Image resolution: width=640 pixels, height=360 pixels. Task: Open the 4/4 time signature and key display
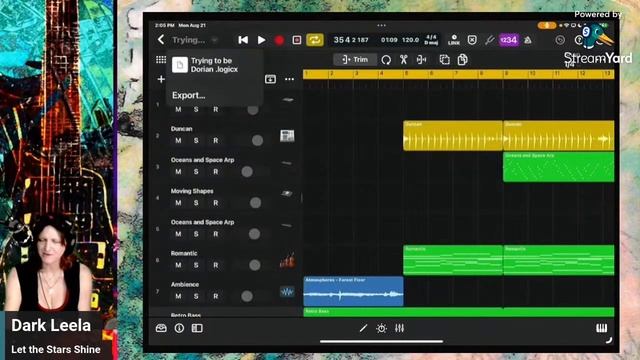pyautogui.click(x=431, y=40)
